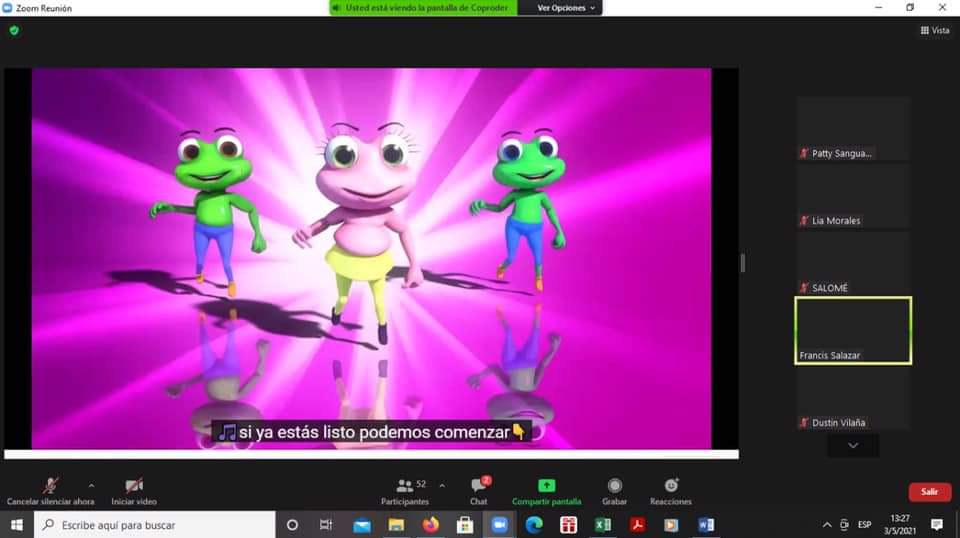960x538 pixels.
Task: Open media player icon in taskbar
Action: click(x=672, y=525)
